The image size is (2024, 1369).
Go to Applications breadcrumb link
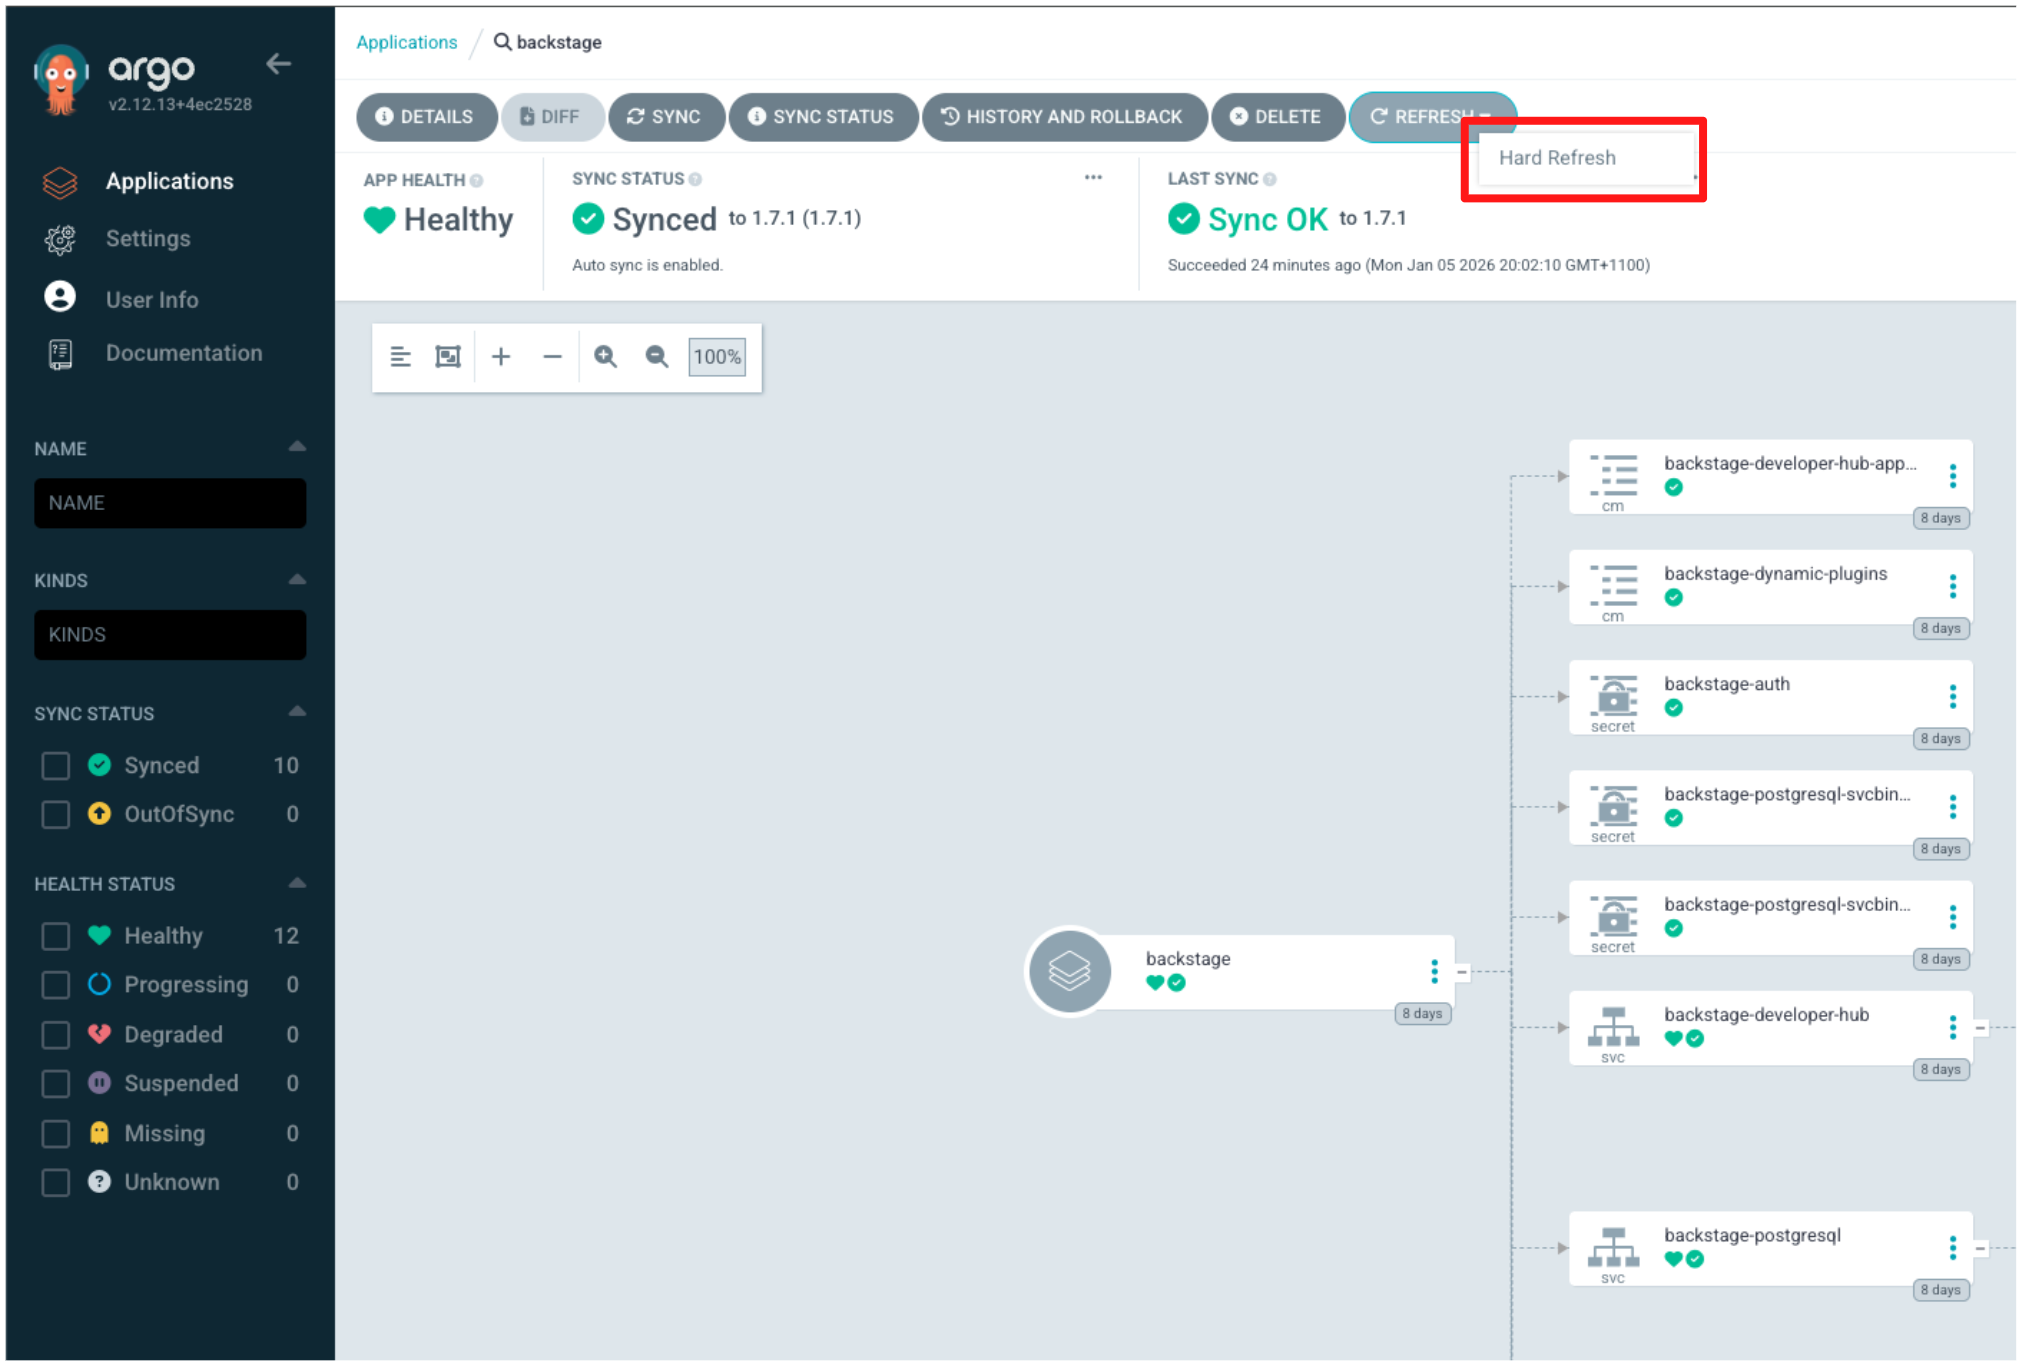(406, 42)
